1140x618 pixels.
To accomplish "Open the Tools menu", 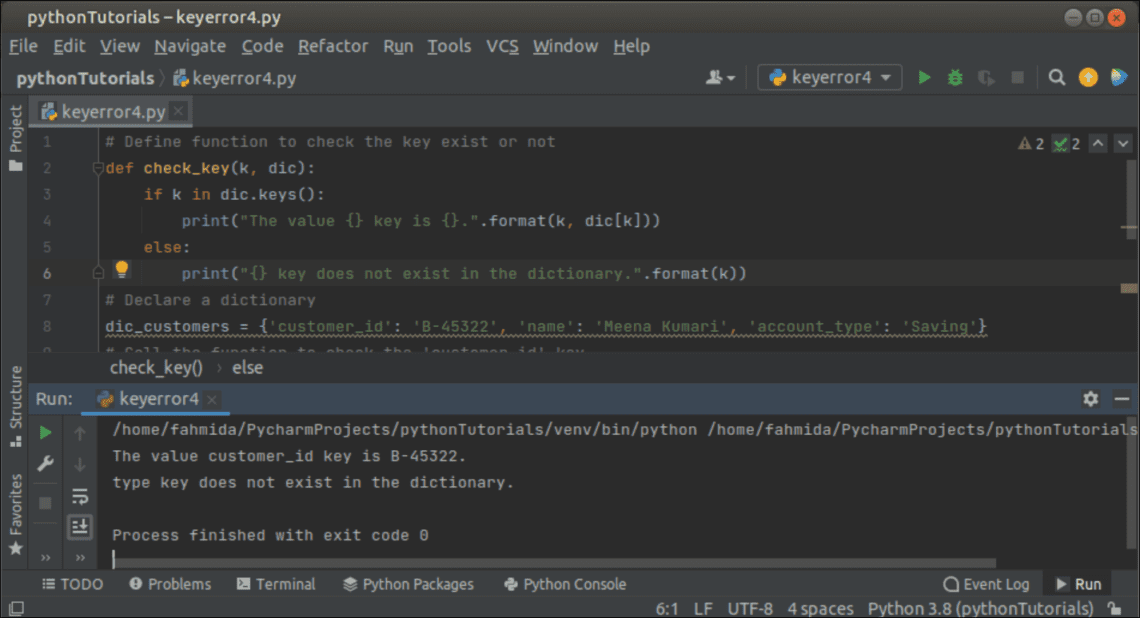I will [449, 46].
